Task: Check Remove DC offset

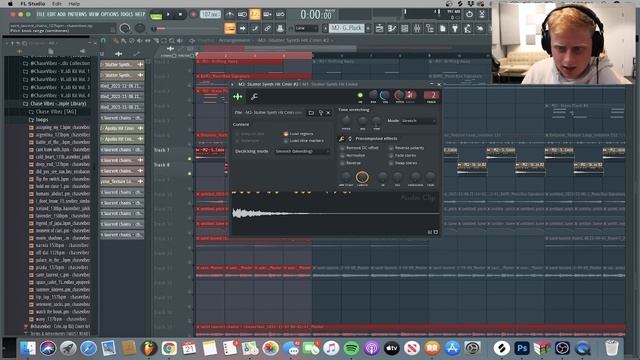Action: click(359, 148)
